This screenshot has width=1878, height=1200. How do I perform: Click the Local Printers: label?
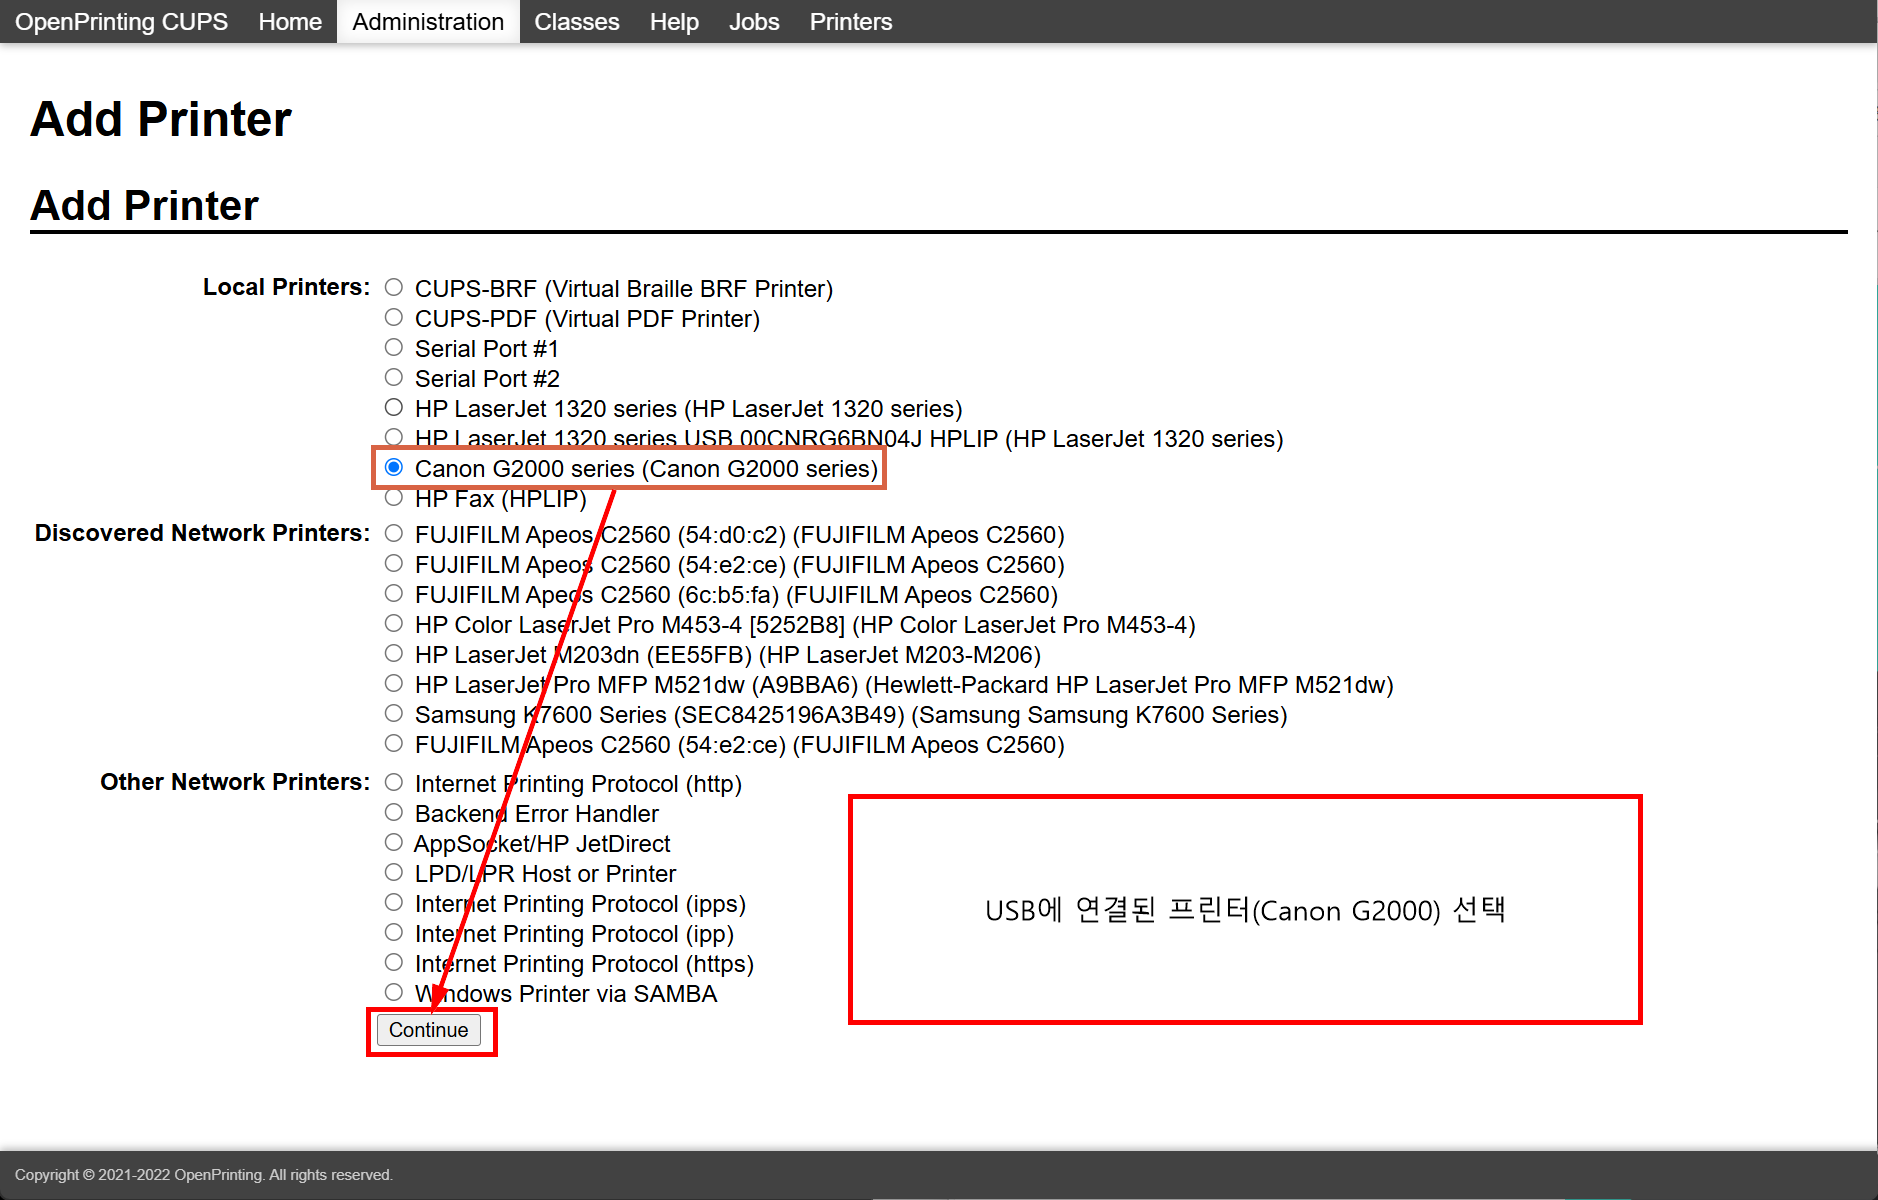pos(286,287)
